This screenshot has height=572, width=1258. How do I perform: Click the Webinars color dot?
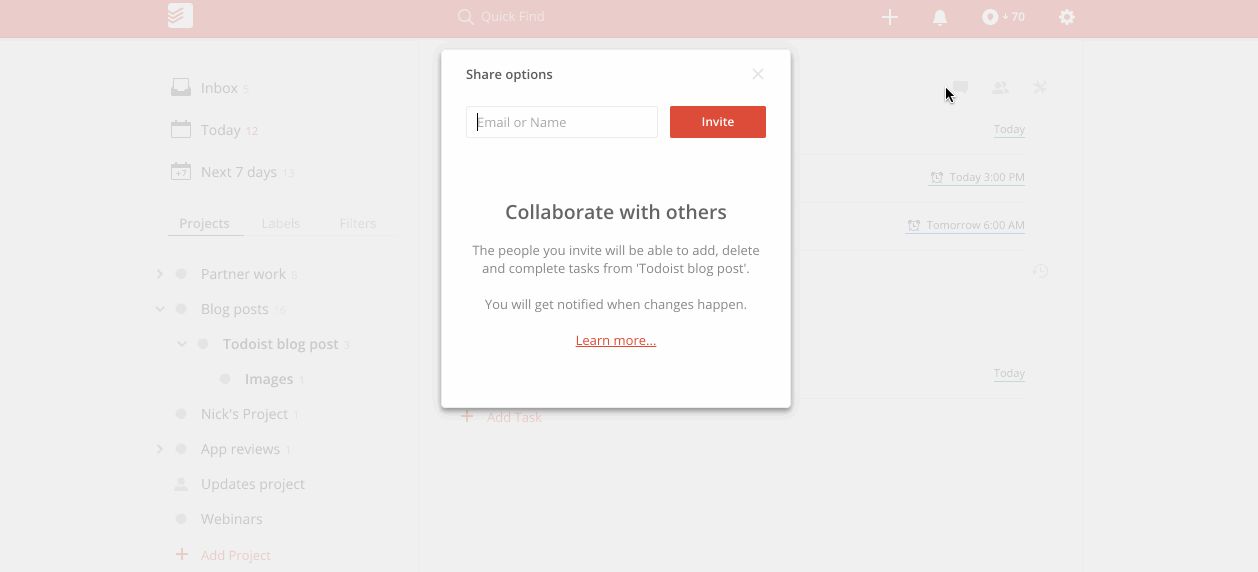(x=181, y=519)
